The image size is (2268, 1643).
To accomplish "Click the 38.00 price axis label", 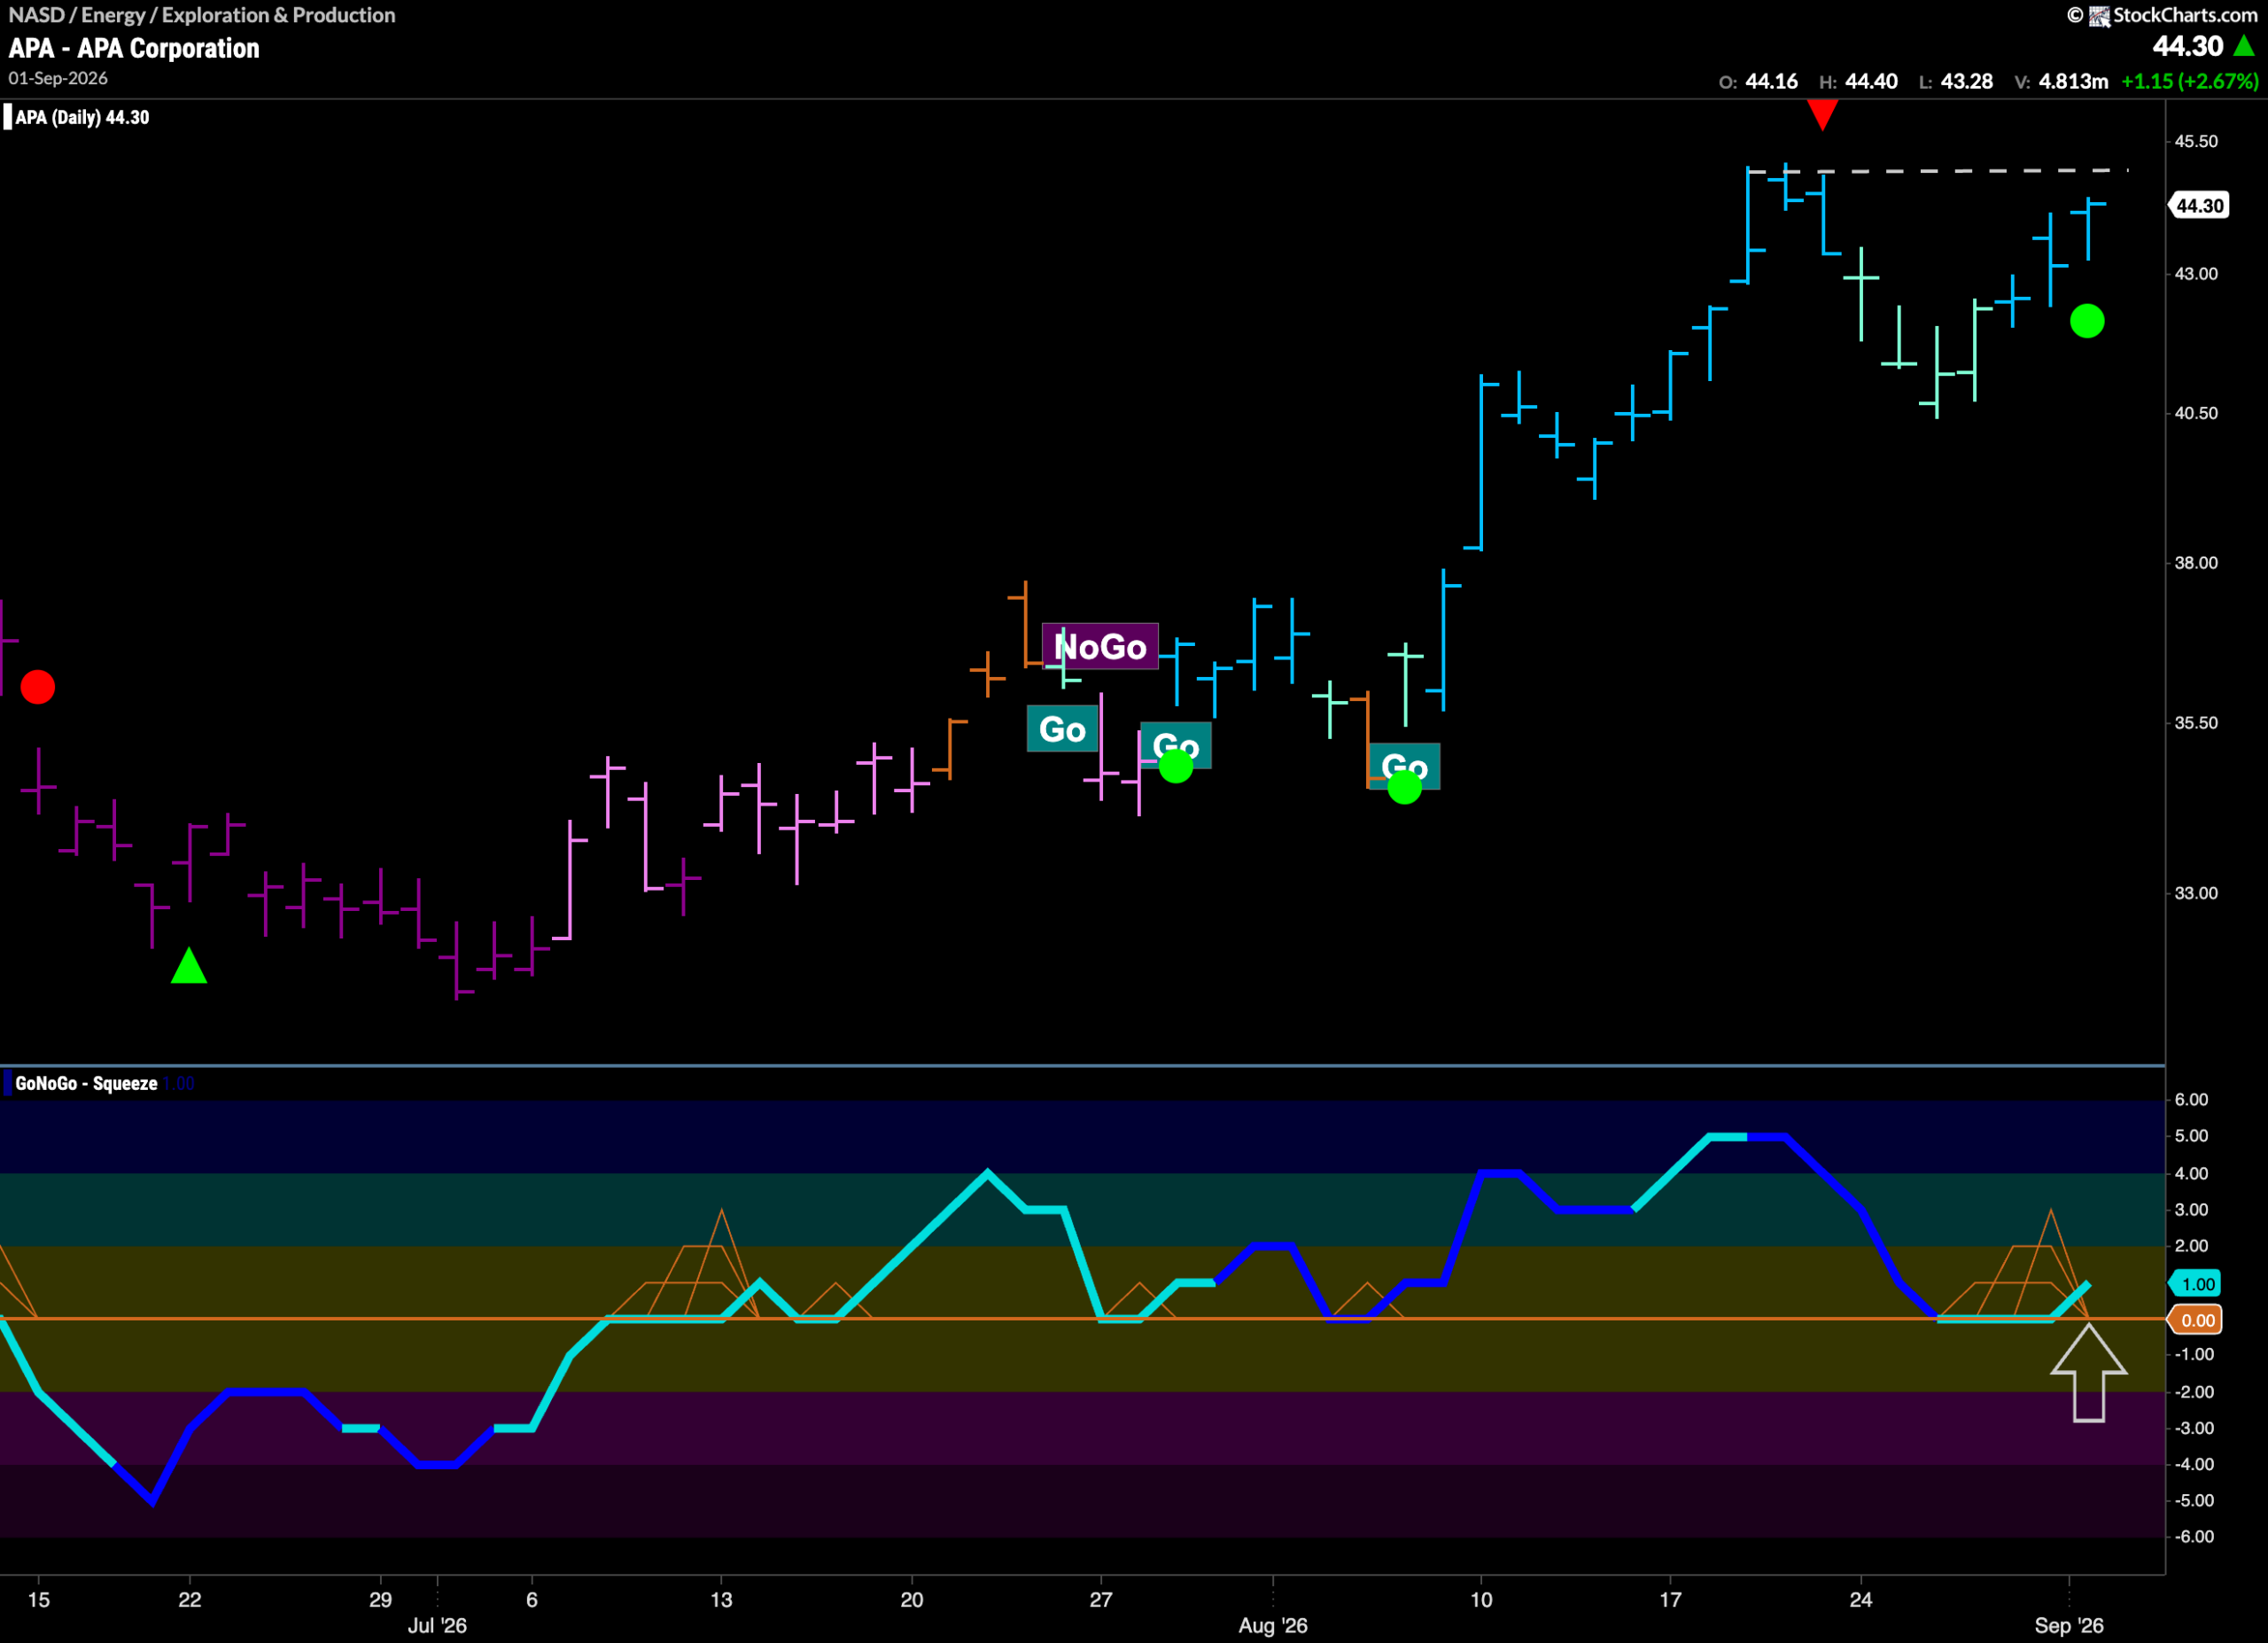I will click(2196, 563).
